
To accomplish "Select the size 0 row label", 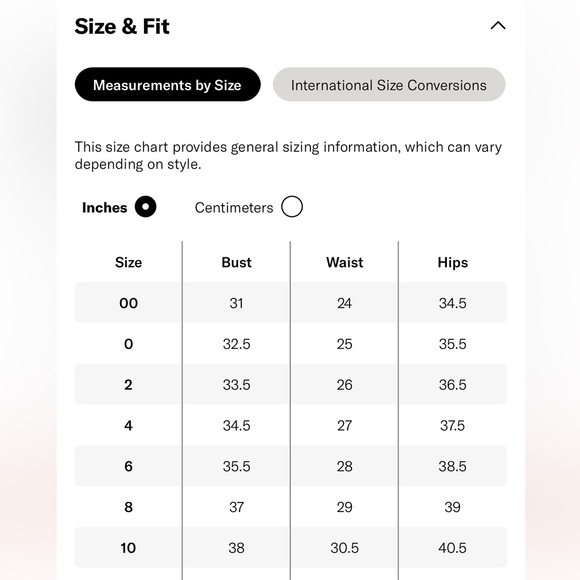I will click(128, 344).
